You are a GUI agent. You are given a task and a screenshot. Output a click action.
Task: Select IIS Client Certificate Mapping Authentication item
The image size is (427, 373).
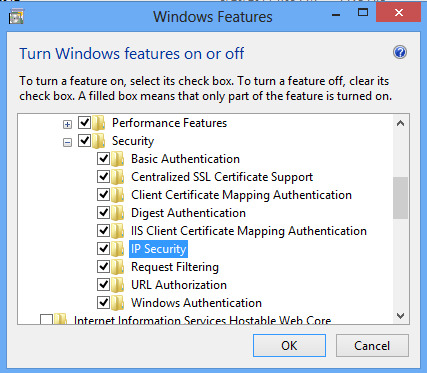pos(249,231)
